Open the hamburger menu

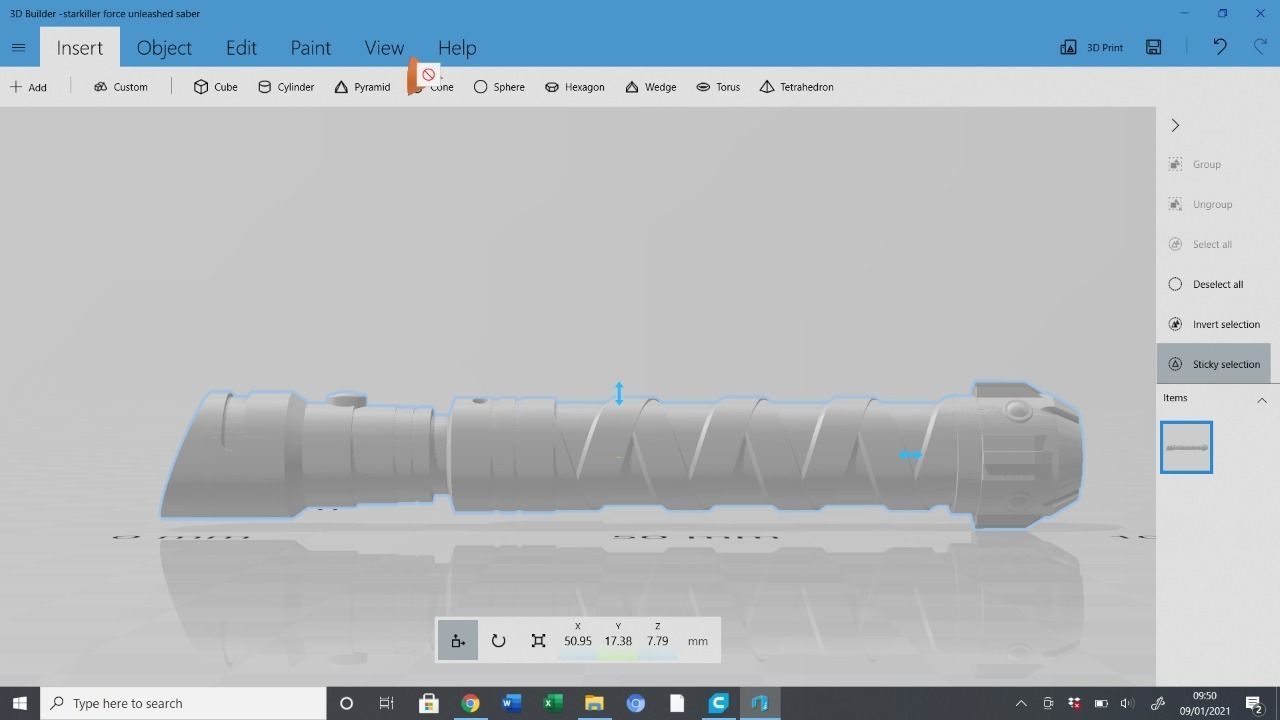click(x=18, y=47)
